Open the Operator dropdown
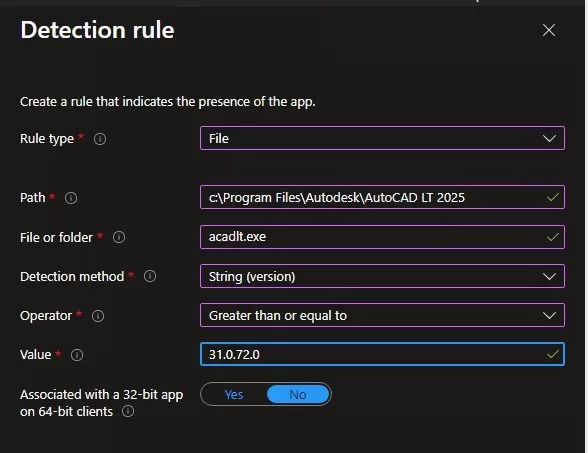 coord(382,315)
